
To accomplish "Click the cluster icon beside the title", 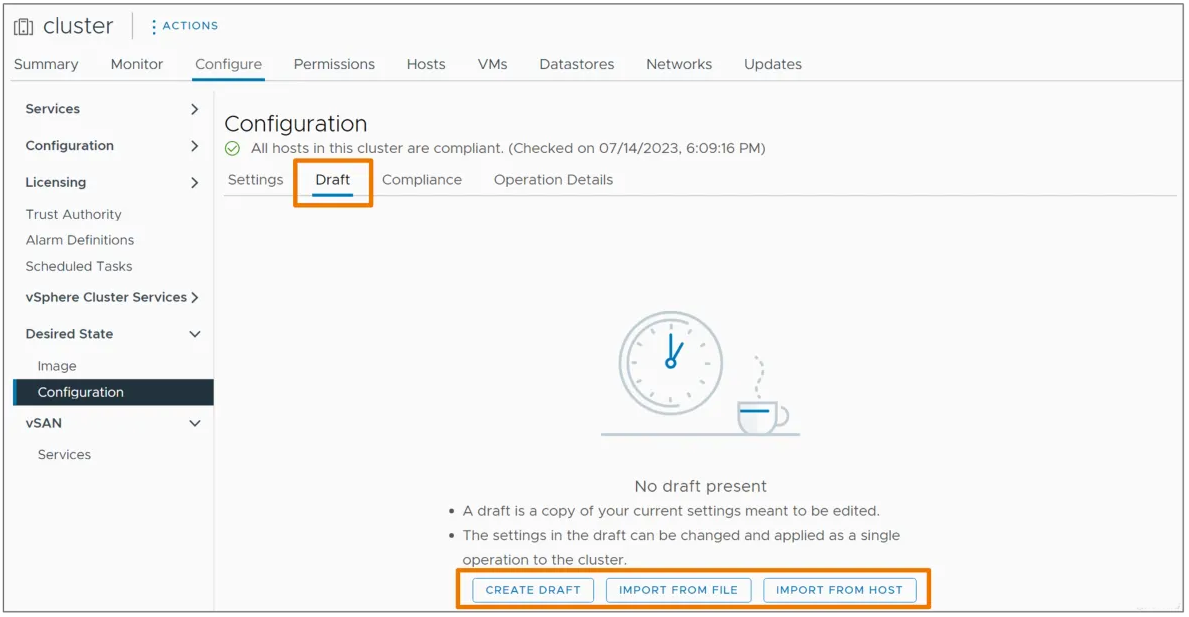I will [x=24, y=27].
